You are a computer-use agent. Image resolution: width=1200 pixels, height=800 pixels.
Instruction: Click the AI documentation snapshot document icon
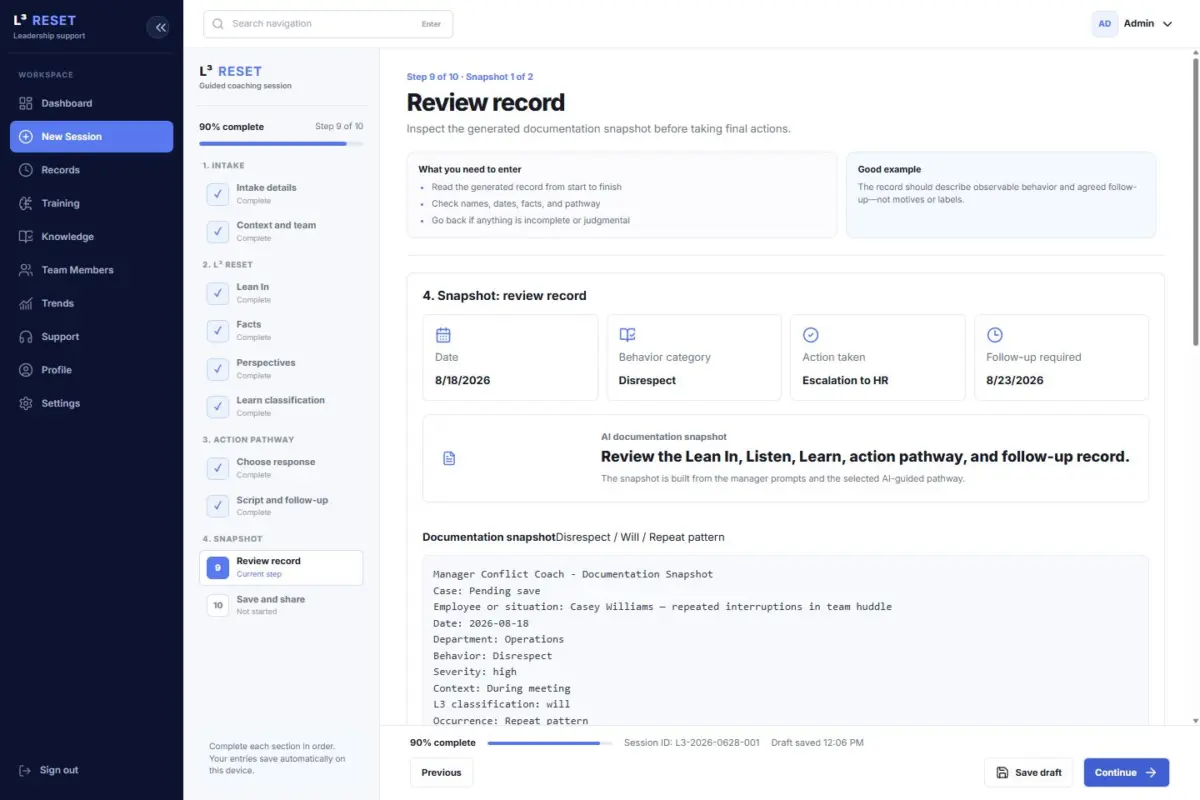(449, 458)
